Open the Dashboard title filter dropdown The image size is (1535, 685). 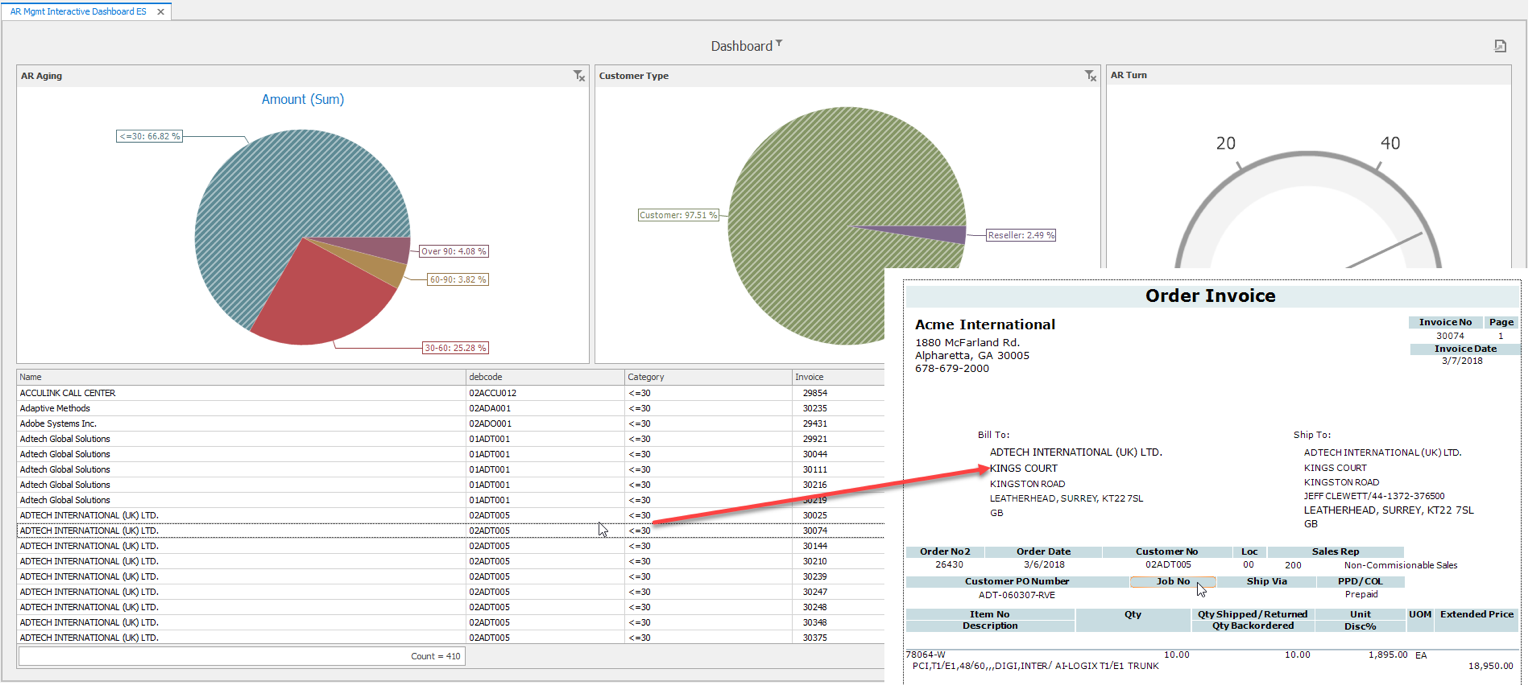[x=779, y=44]
